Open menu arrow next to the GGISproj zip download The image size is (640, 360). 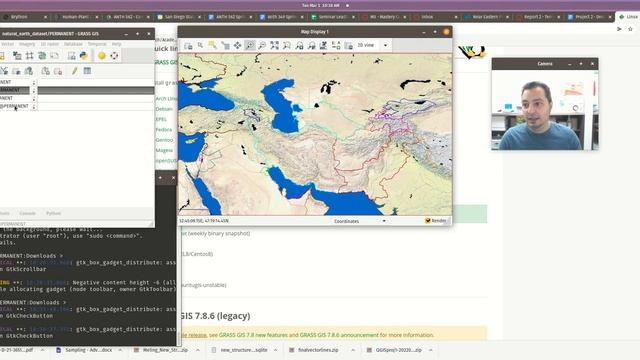(431, 350)
